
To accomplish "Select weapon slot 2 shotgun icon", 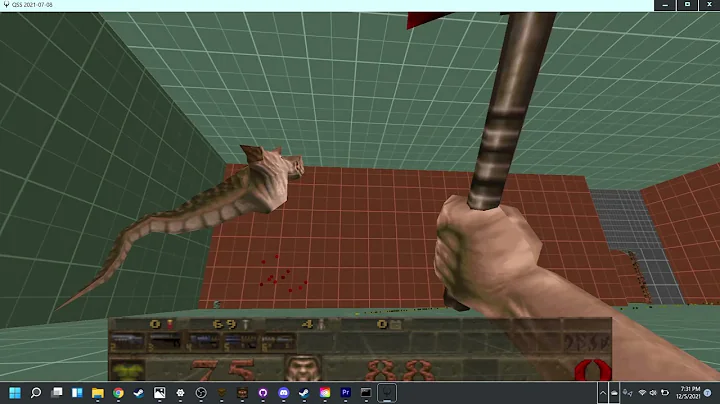I will (x=128, y=342).
